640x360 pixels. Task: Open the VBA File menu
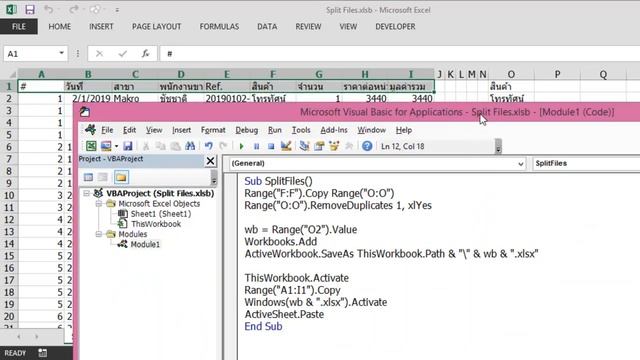(107, 130)
